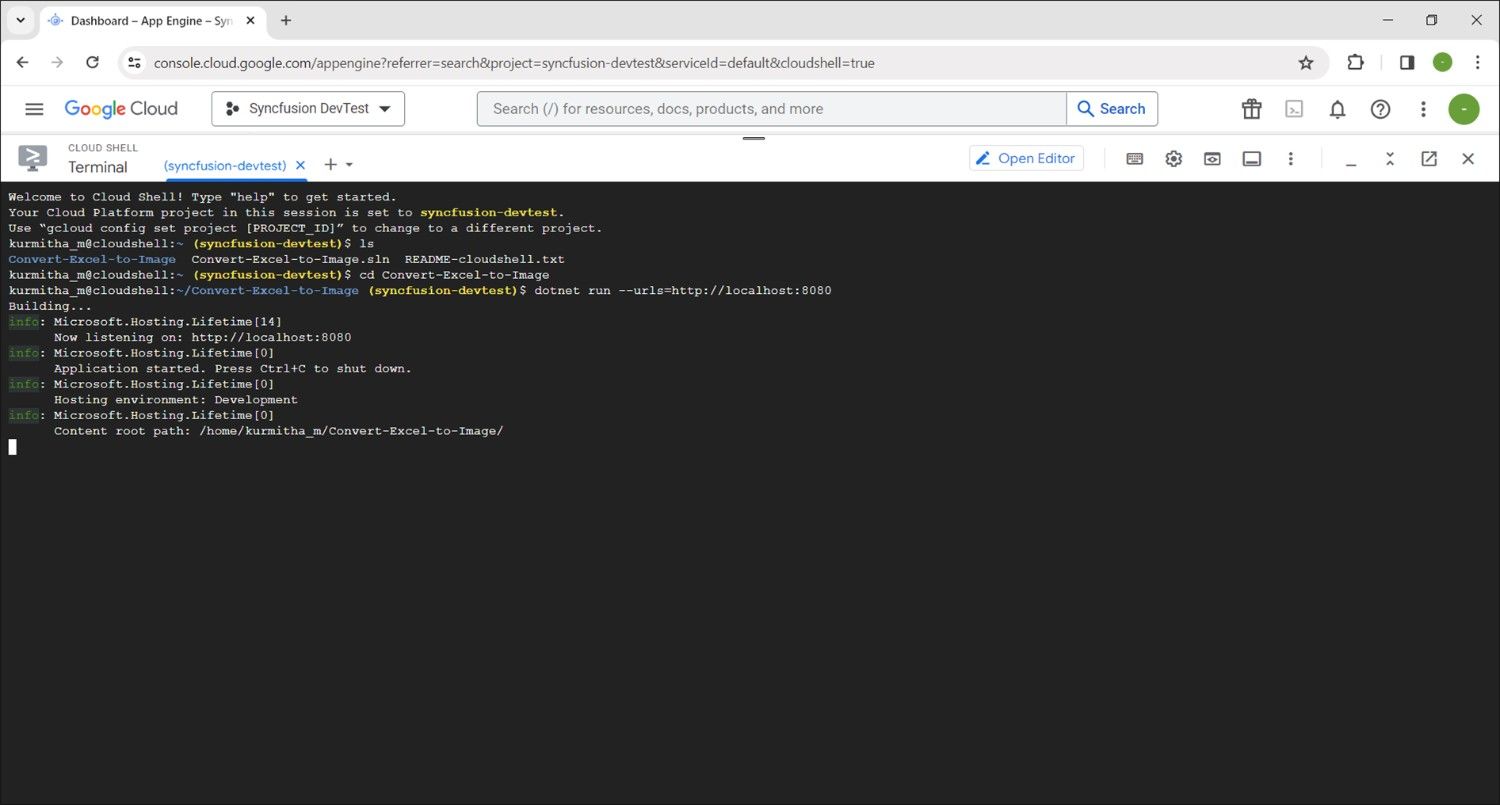Open the notifications bell

click(1337, 109)
